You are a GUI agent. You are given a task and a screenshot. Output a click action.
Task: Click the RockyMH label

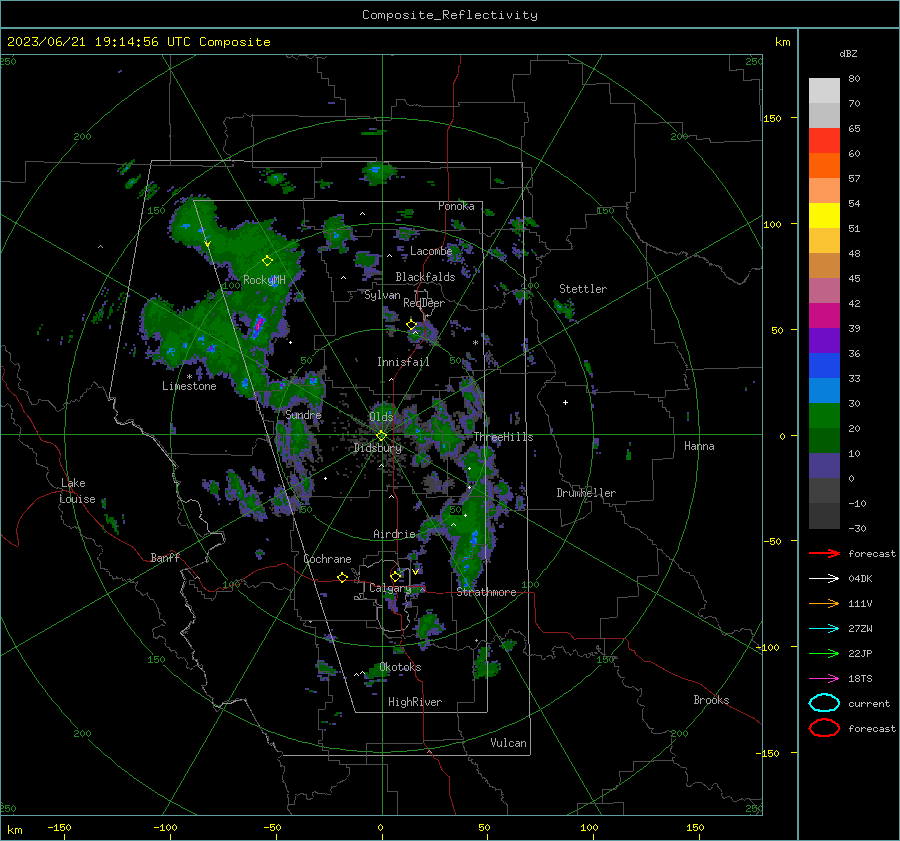point(264,280)
